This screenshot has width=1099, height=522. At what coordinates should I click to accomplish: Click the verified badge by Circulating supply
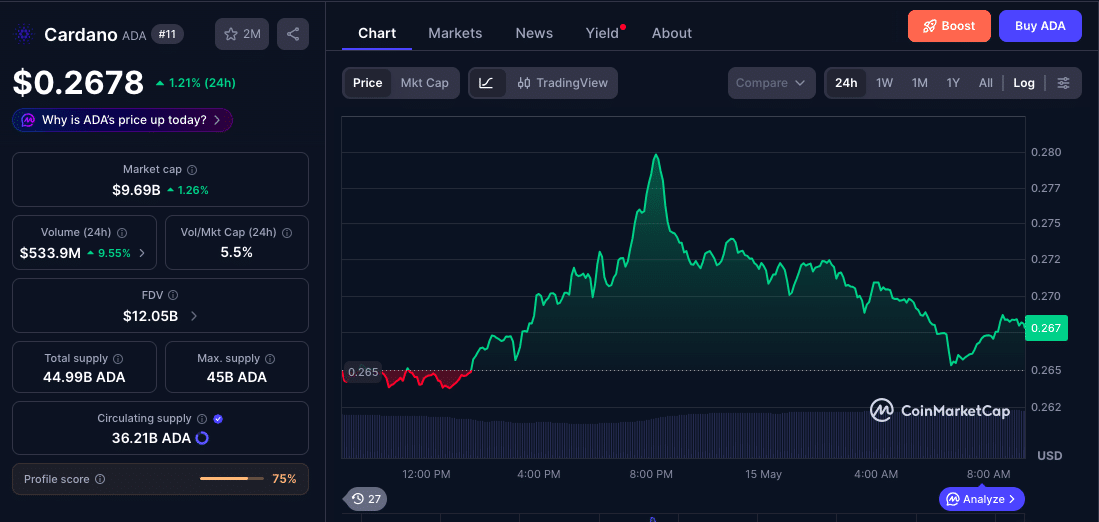[x=218, y=419]
